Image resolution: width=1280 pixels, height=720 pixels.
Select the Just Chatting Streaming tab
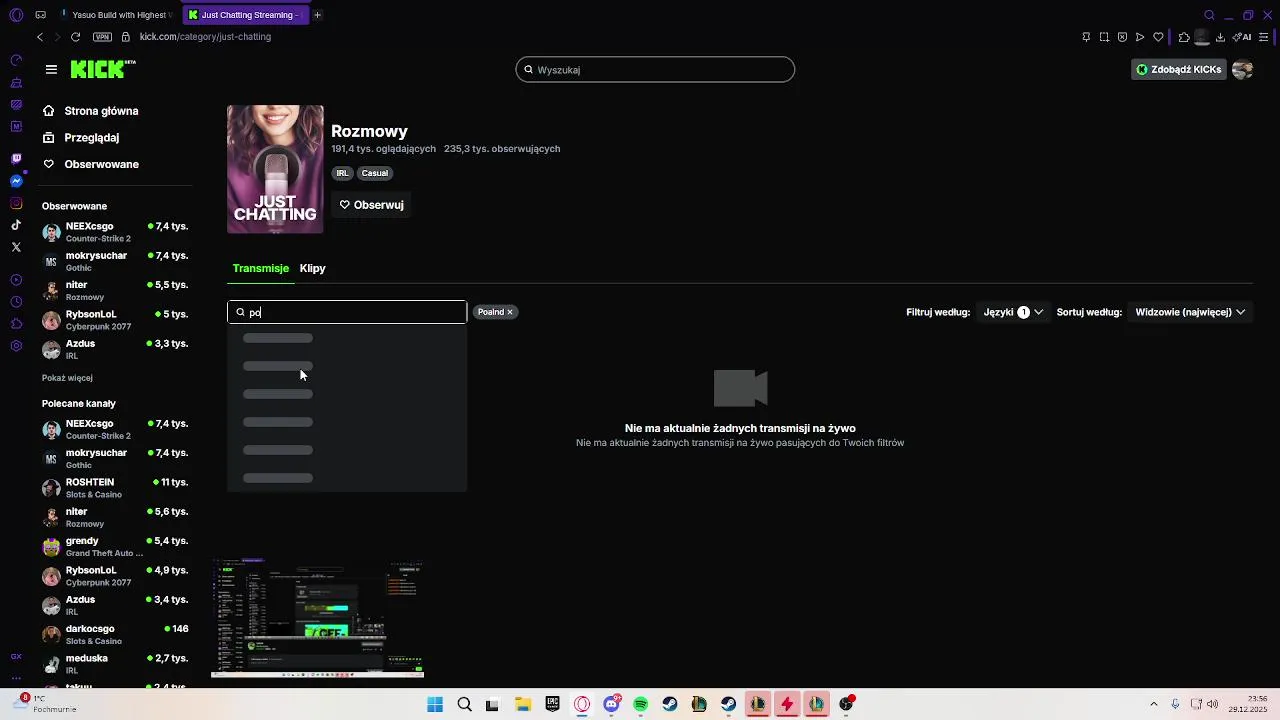[x=246, y=15]
